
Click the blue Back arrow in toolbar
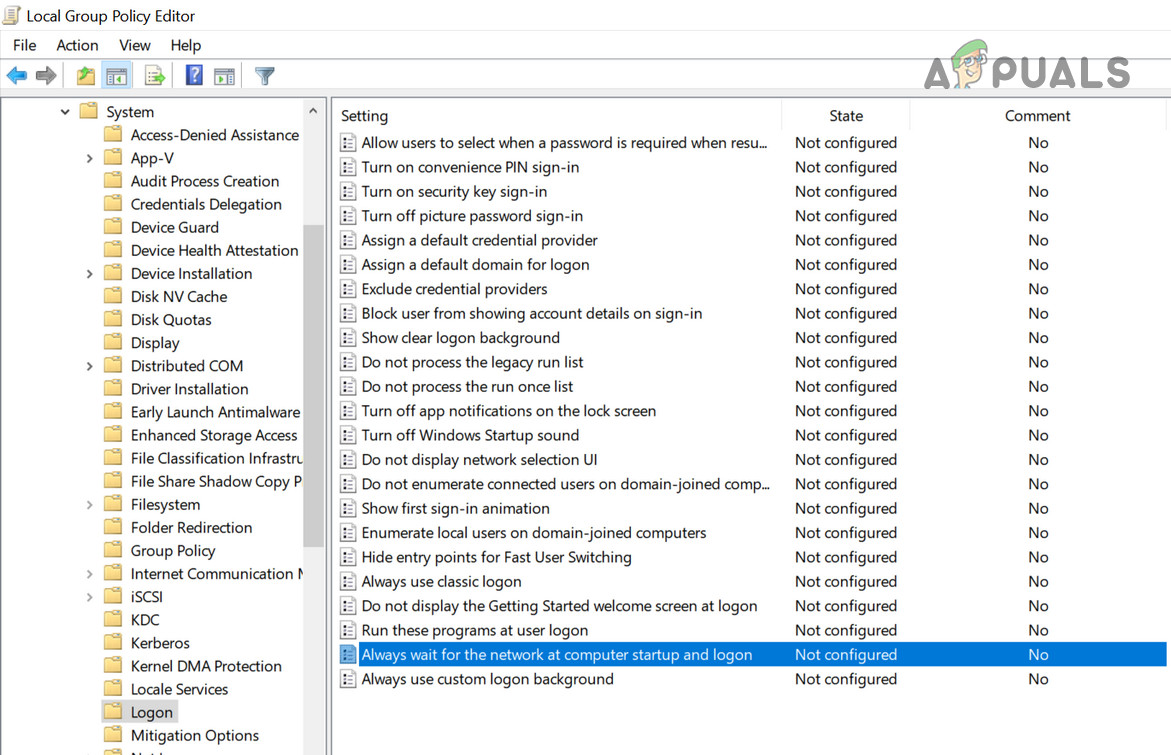point(17,76)
